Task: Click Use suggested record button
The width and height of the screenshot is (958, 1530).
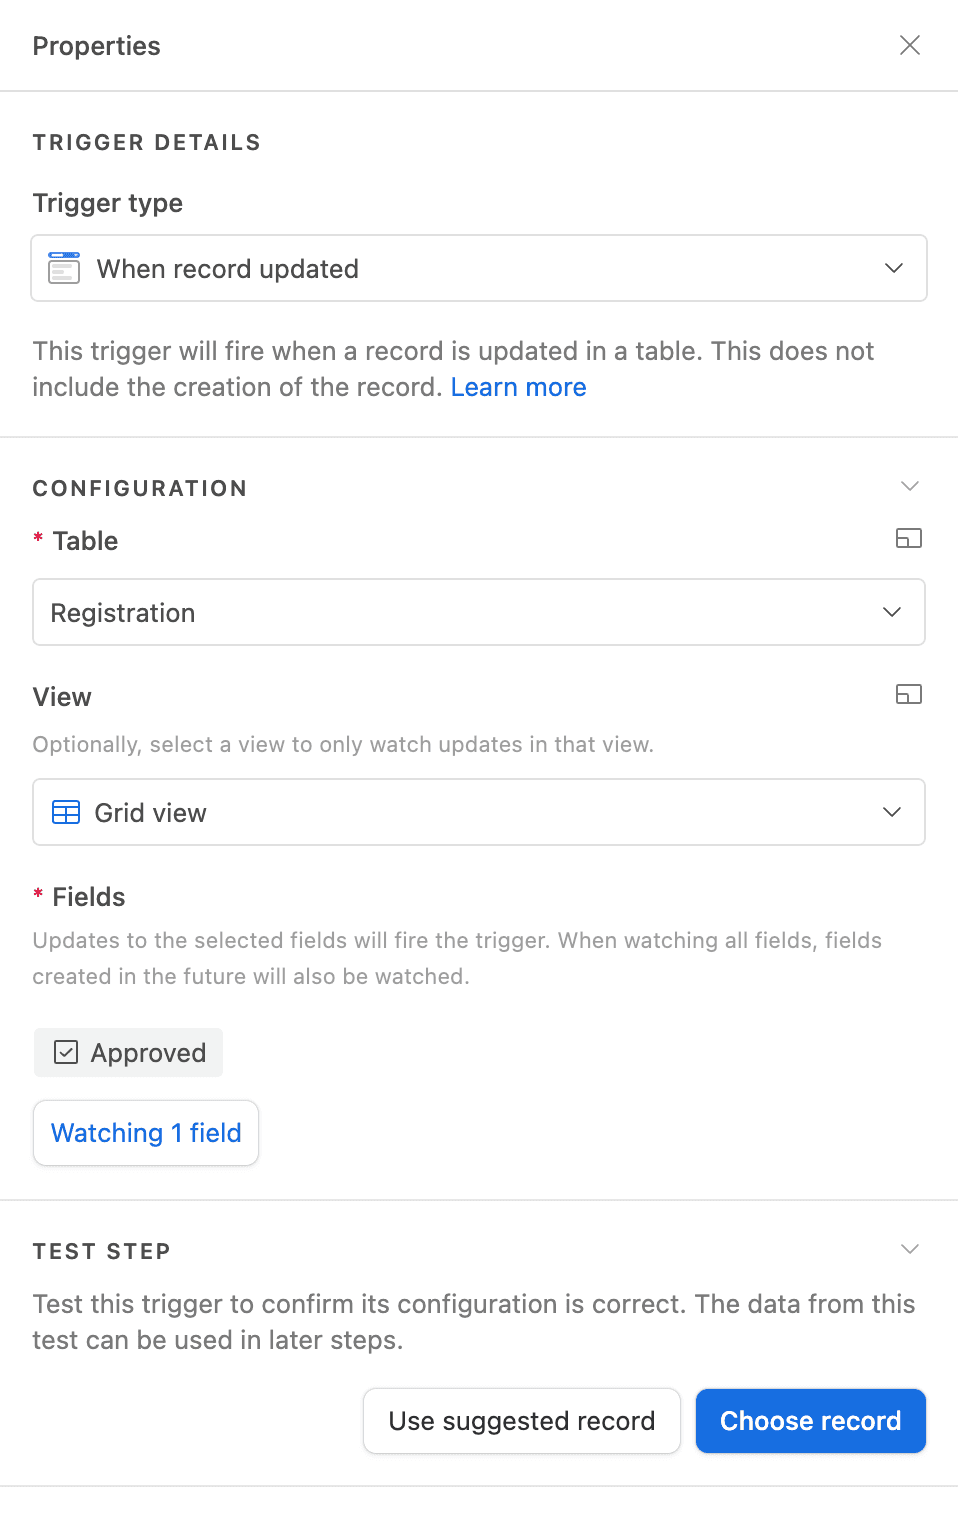Action: click(521, 1421)
